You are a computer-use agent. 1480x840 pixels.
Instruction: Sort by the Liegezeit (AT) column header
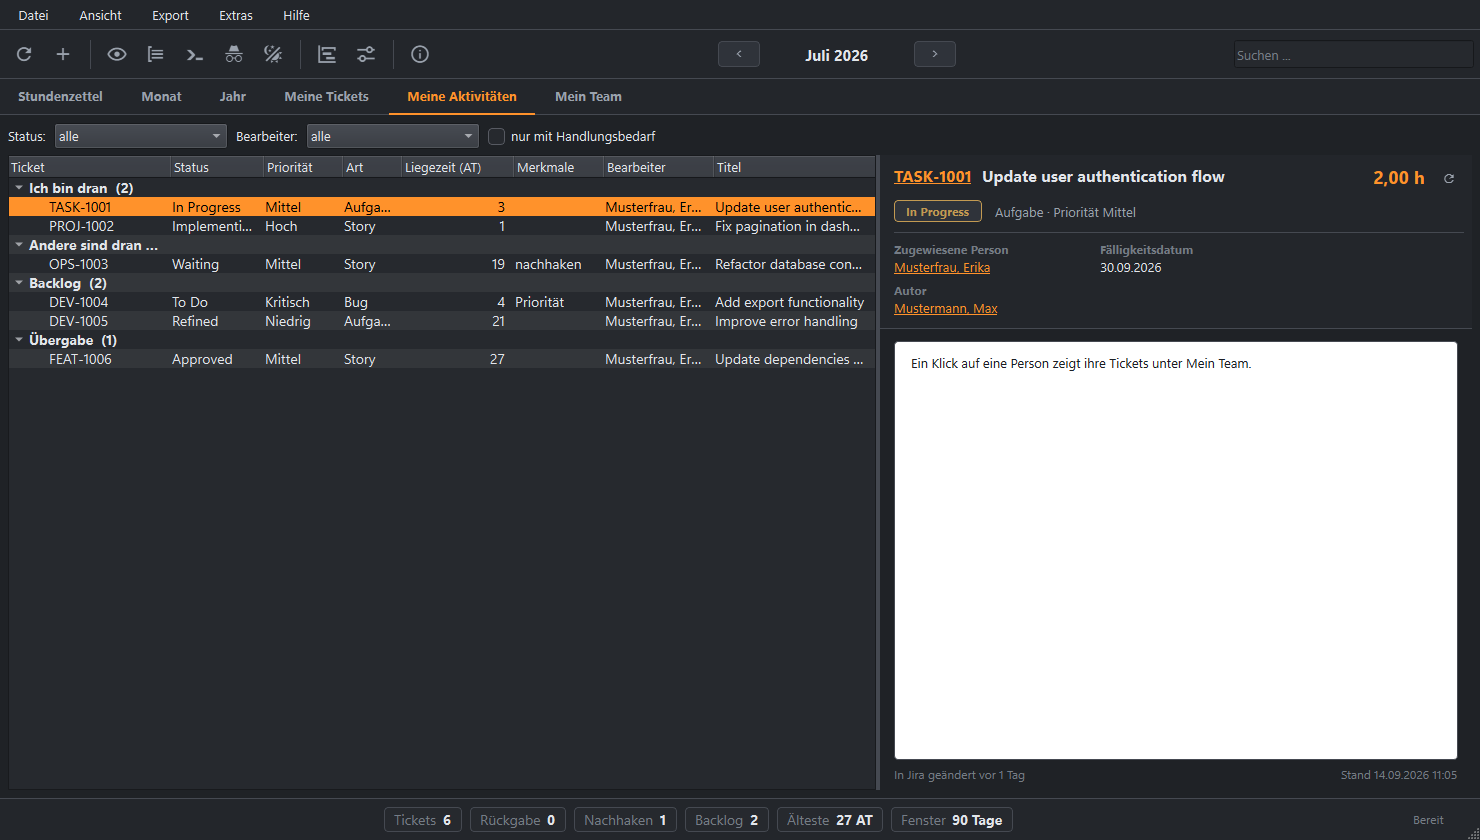457,167
